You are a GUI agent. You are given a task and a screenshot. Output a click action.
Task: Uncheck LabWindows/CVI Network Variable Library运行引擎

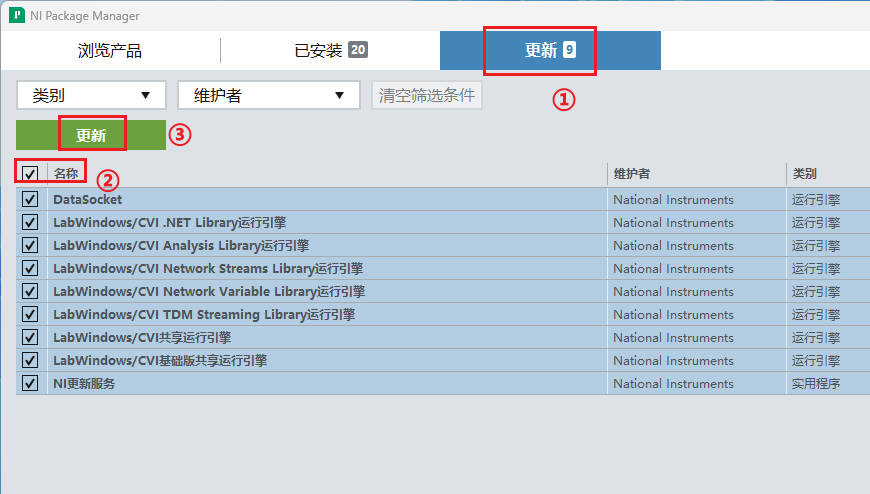click(30, 291)
